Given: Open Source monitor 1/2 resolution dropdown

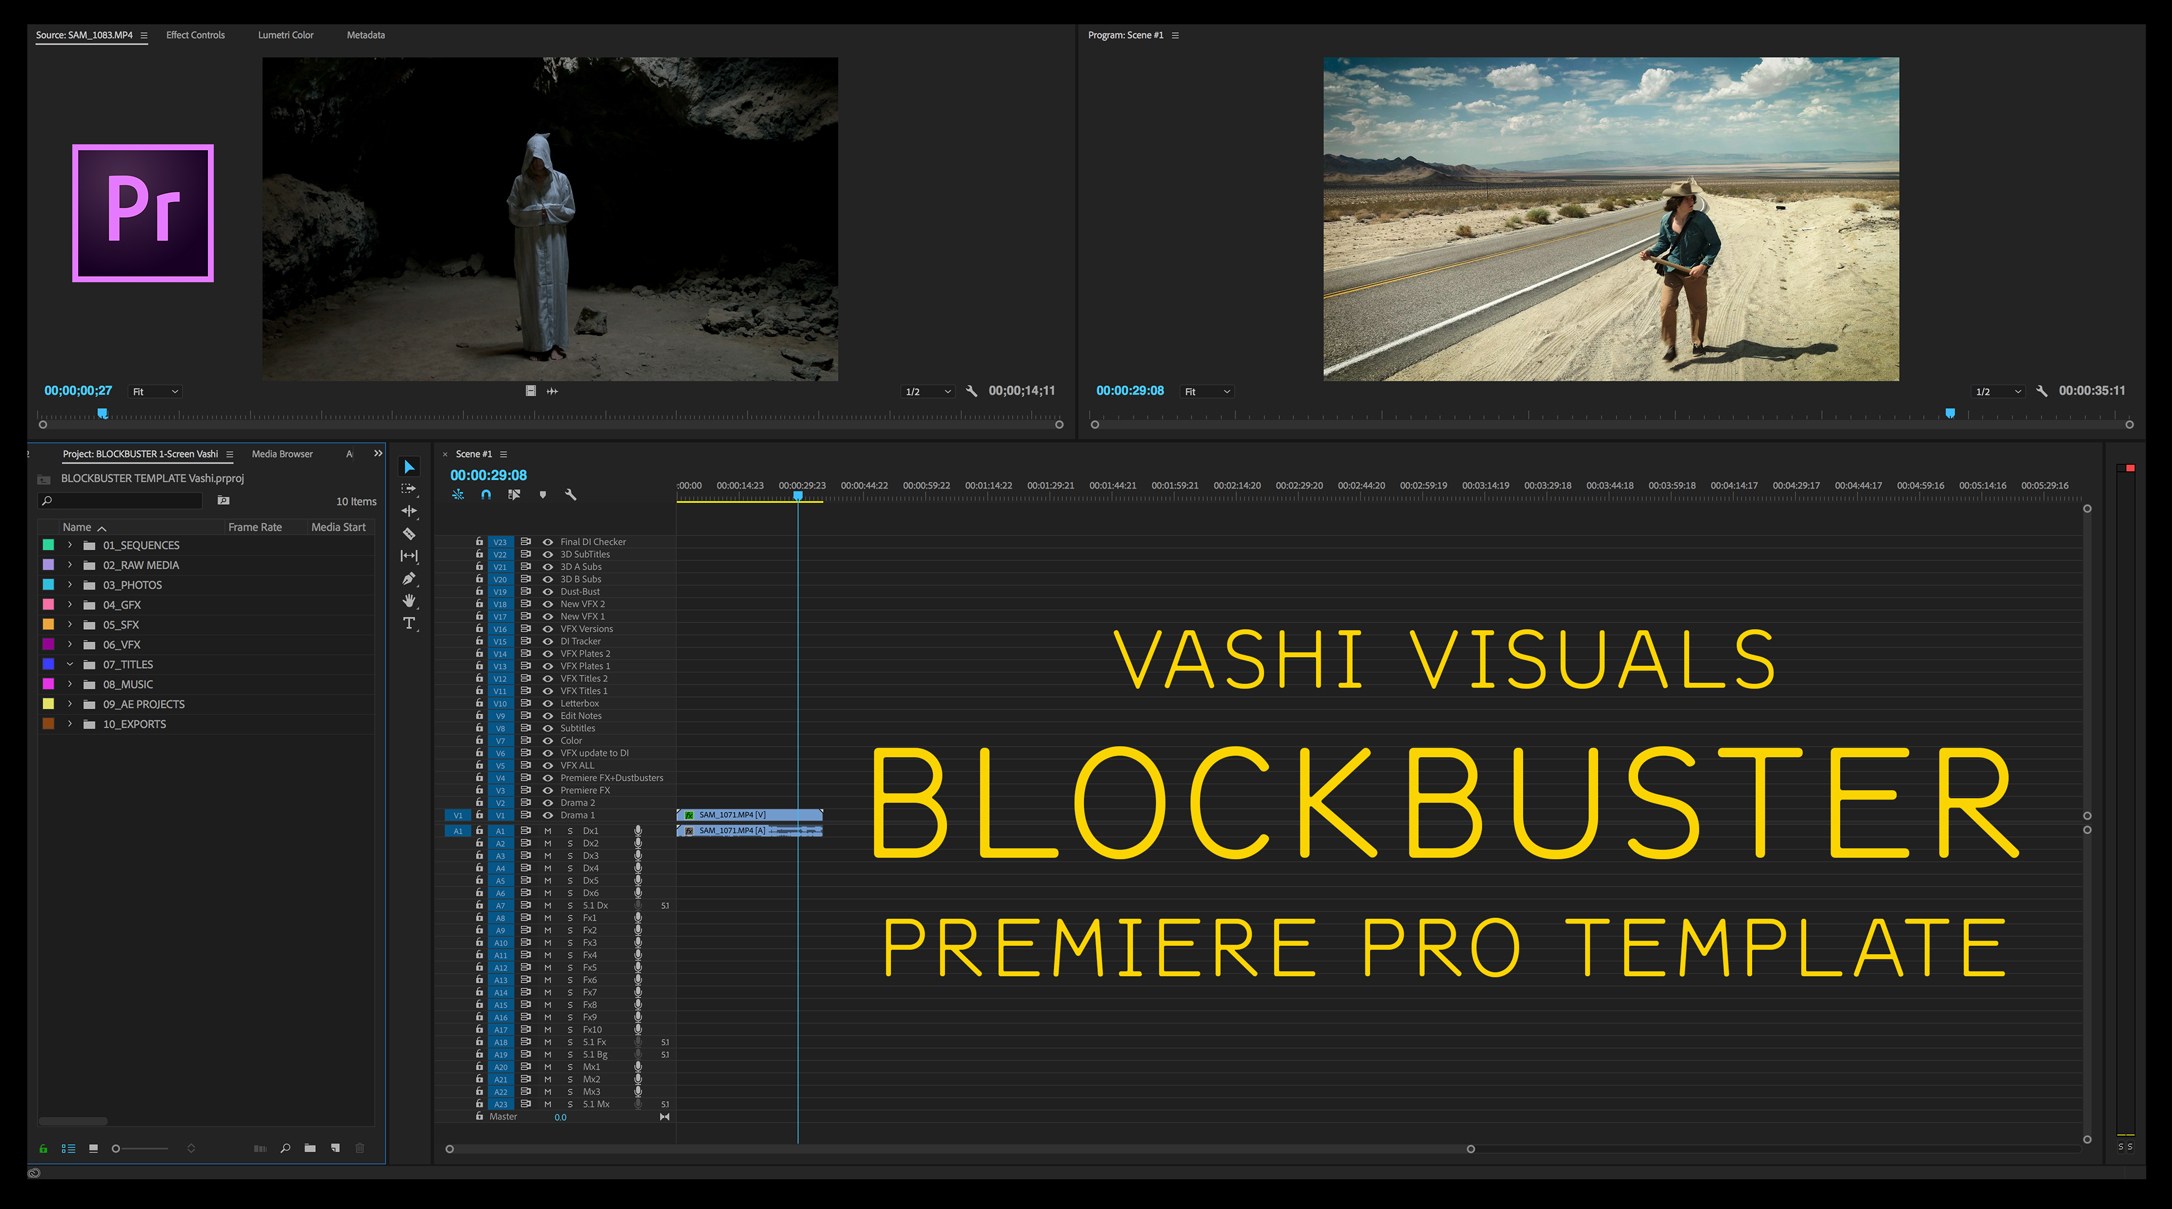Looking at the screenshot, I should point(928,392).
